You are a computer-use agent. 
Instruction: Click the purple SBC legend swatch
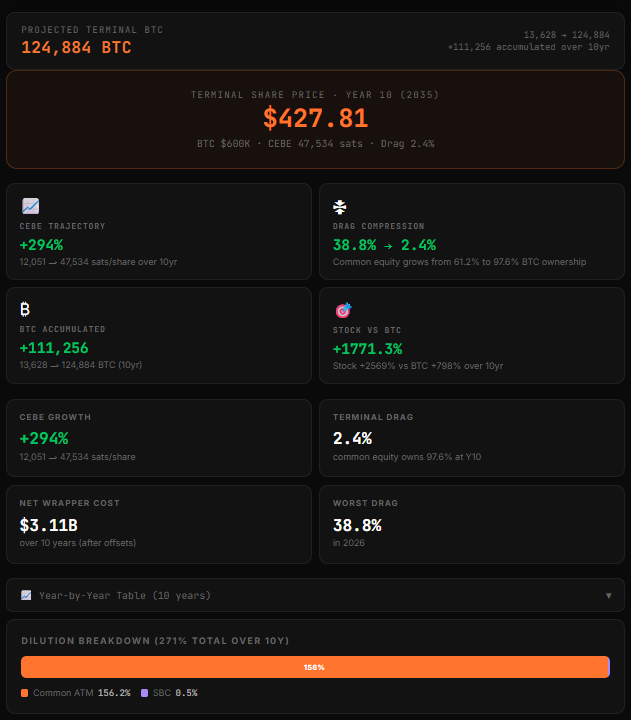[x=144, y=693]
